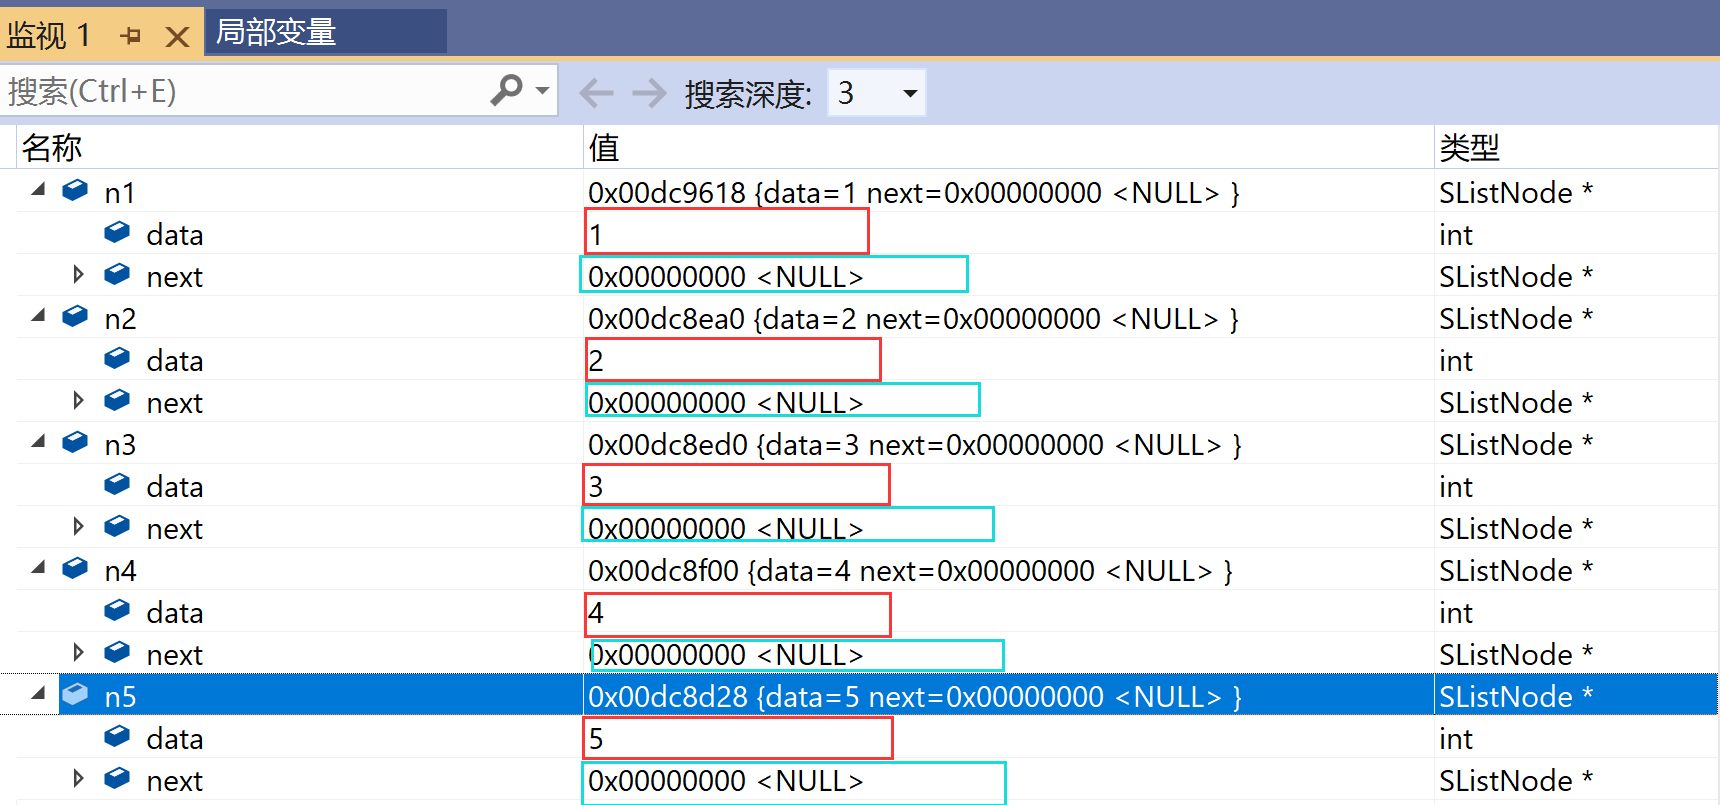This screenshot has height=805, width=1720.
Task: Select value 0x00dc8ea0 of n2
Action: [667, 319]
